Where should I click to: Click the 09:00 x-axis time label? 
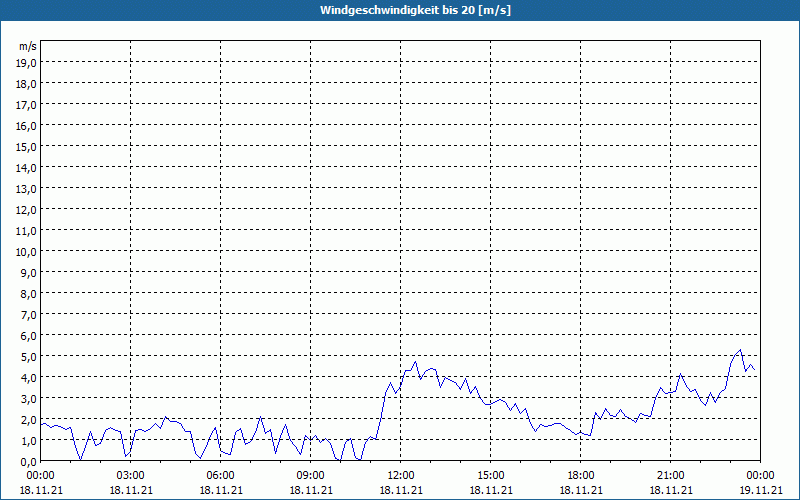point(311,475)
